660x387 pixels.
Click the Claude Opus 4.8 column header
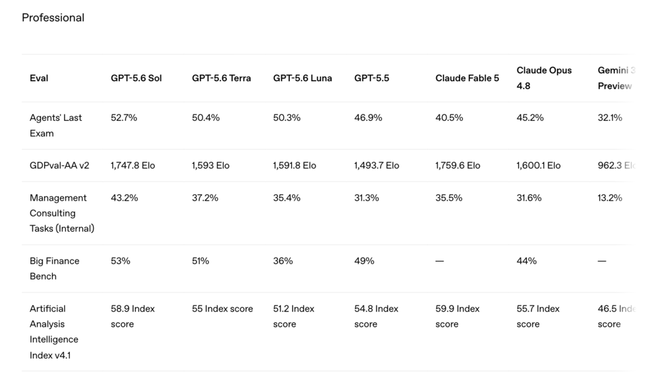click(544, 78)
